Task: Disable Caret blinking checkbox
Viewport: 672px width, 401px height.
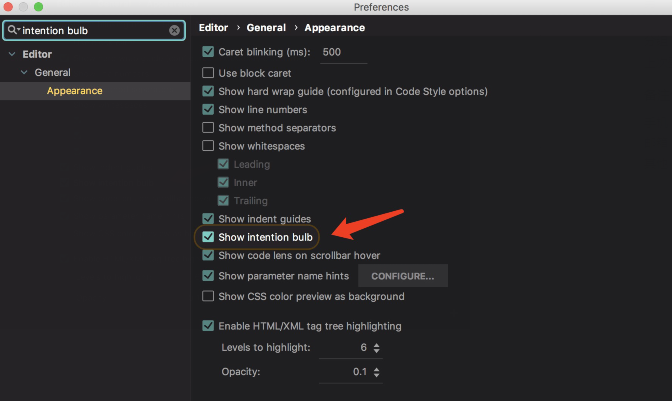Action: point(208,52)
